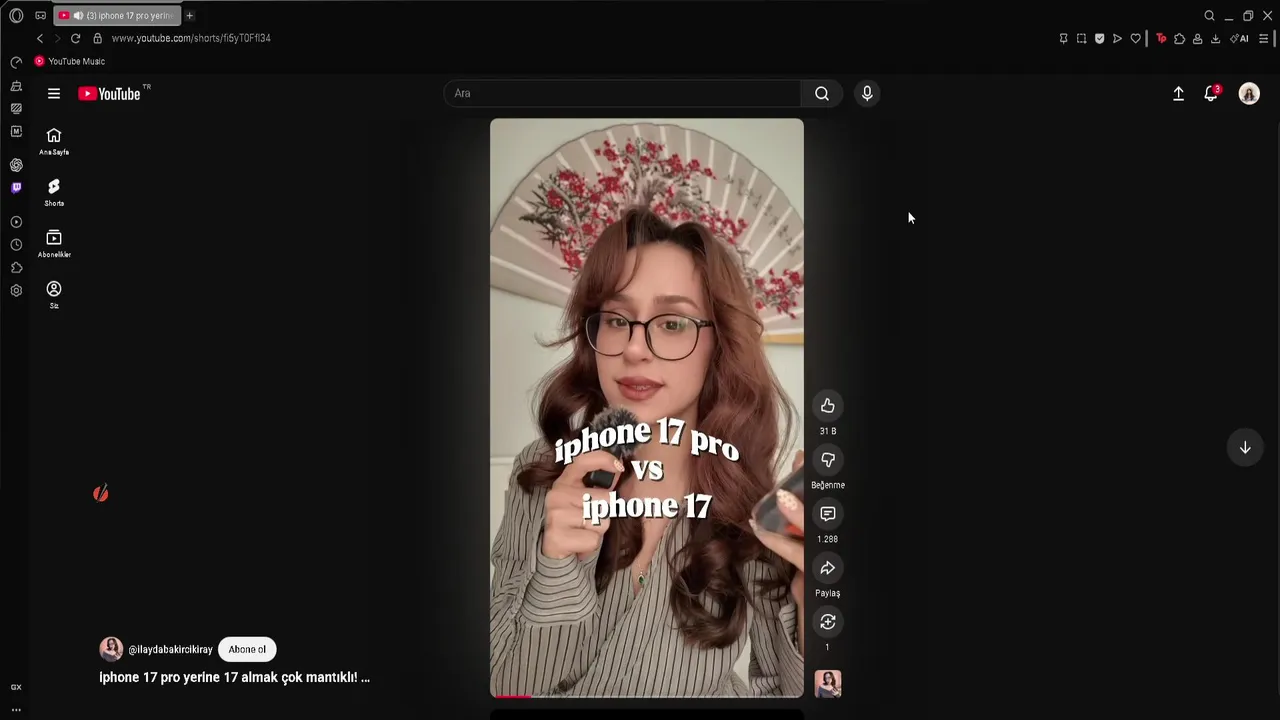This screenshot has width=1280, height=720.
Task: Bookmark page with heart icon
Action: pos(1135,38)
